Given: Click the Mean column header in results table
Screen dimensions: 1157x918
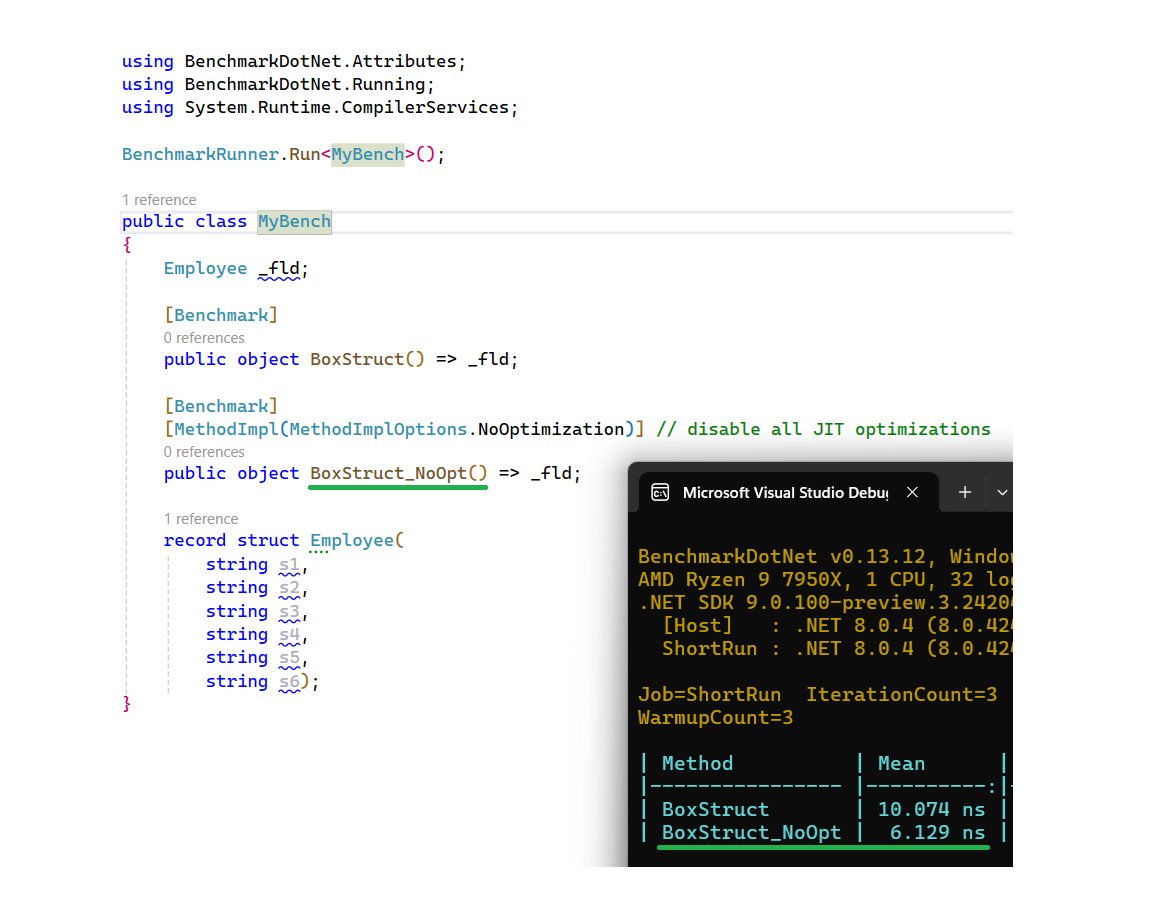Looking at the screenshot, I should (x=901, y=763).
